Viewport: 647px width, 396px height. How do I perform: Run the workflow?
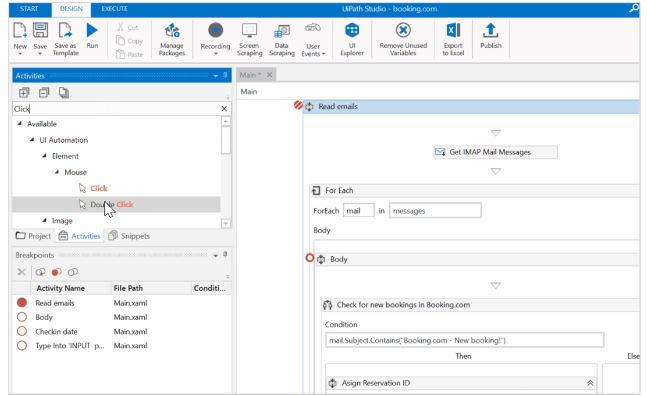(92, 35)
